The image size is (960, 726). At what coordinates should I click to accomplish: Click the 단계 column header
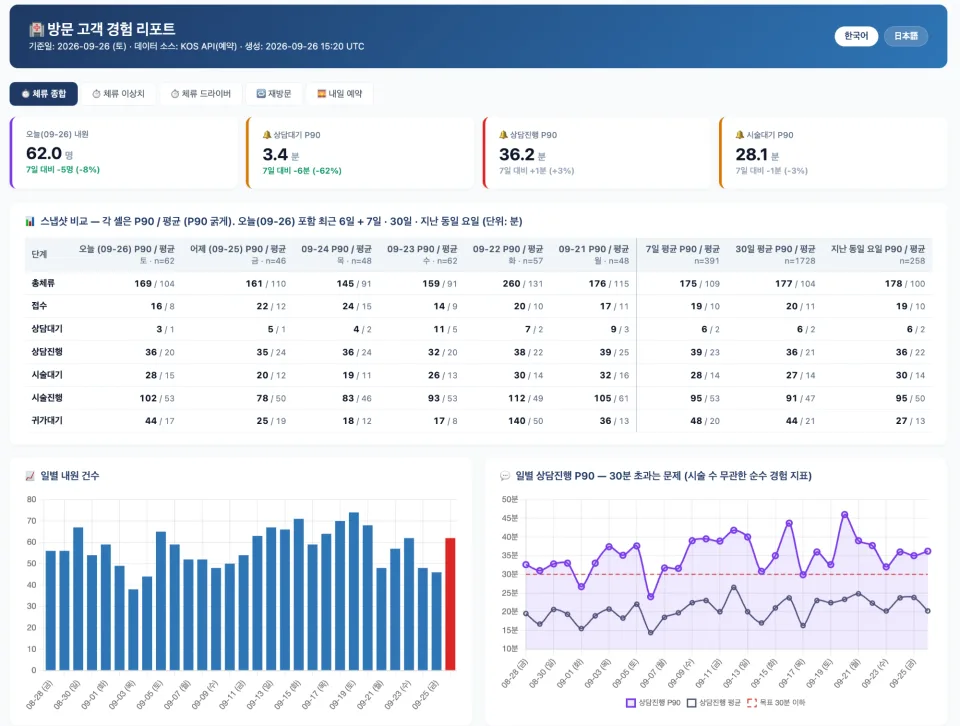[x=39, y=254]
